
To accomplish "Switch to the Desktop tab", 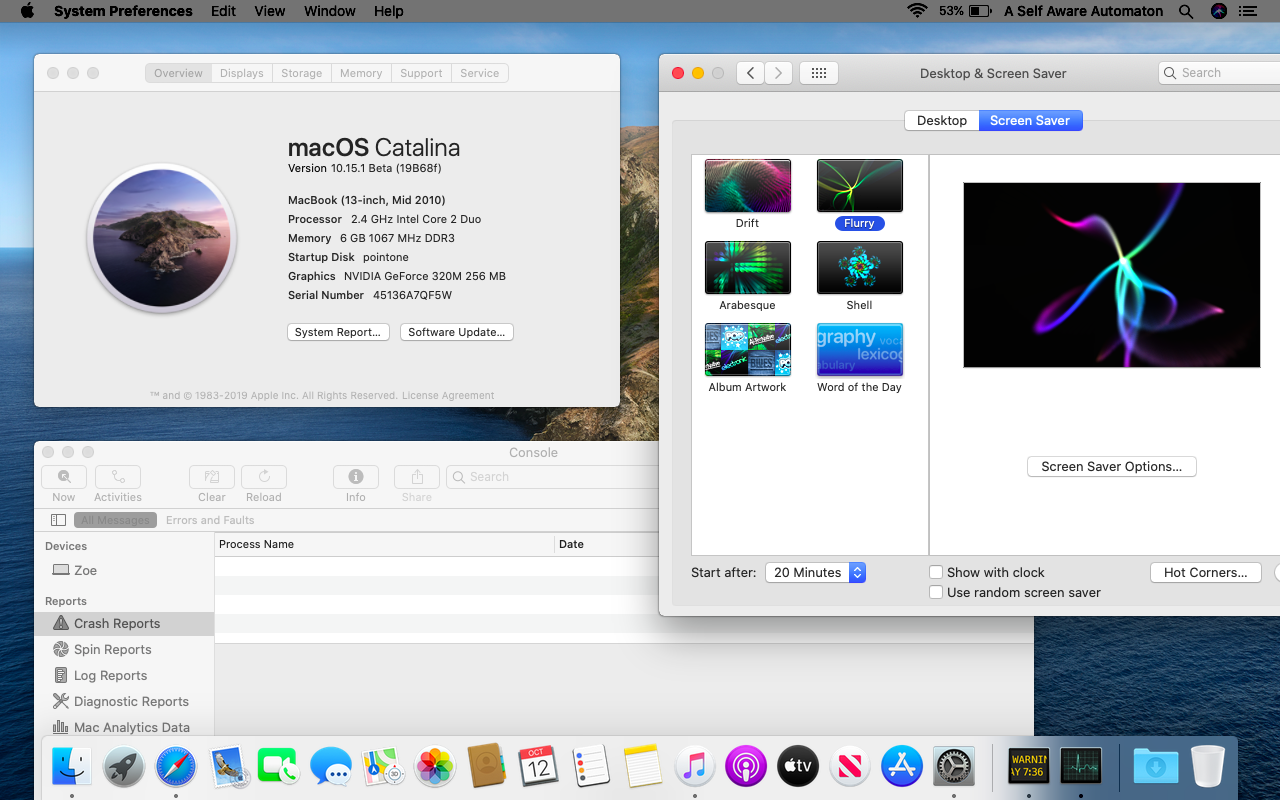I will click(942, 120).
